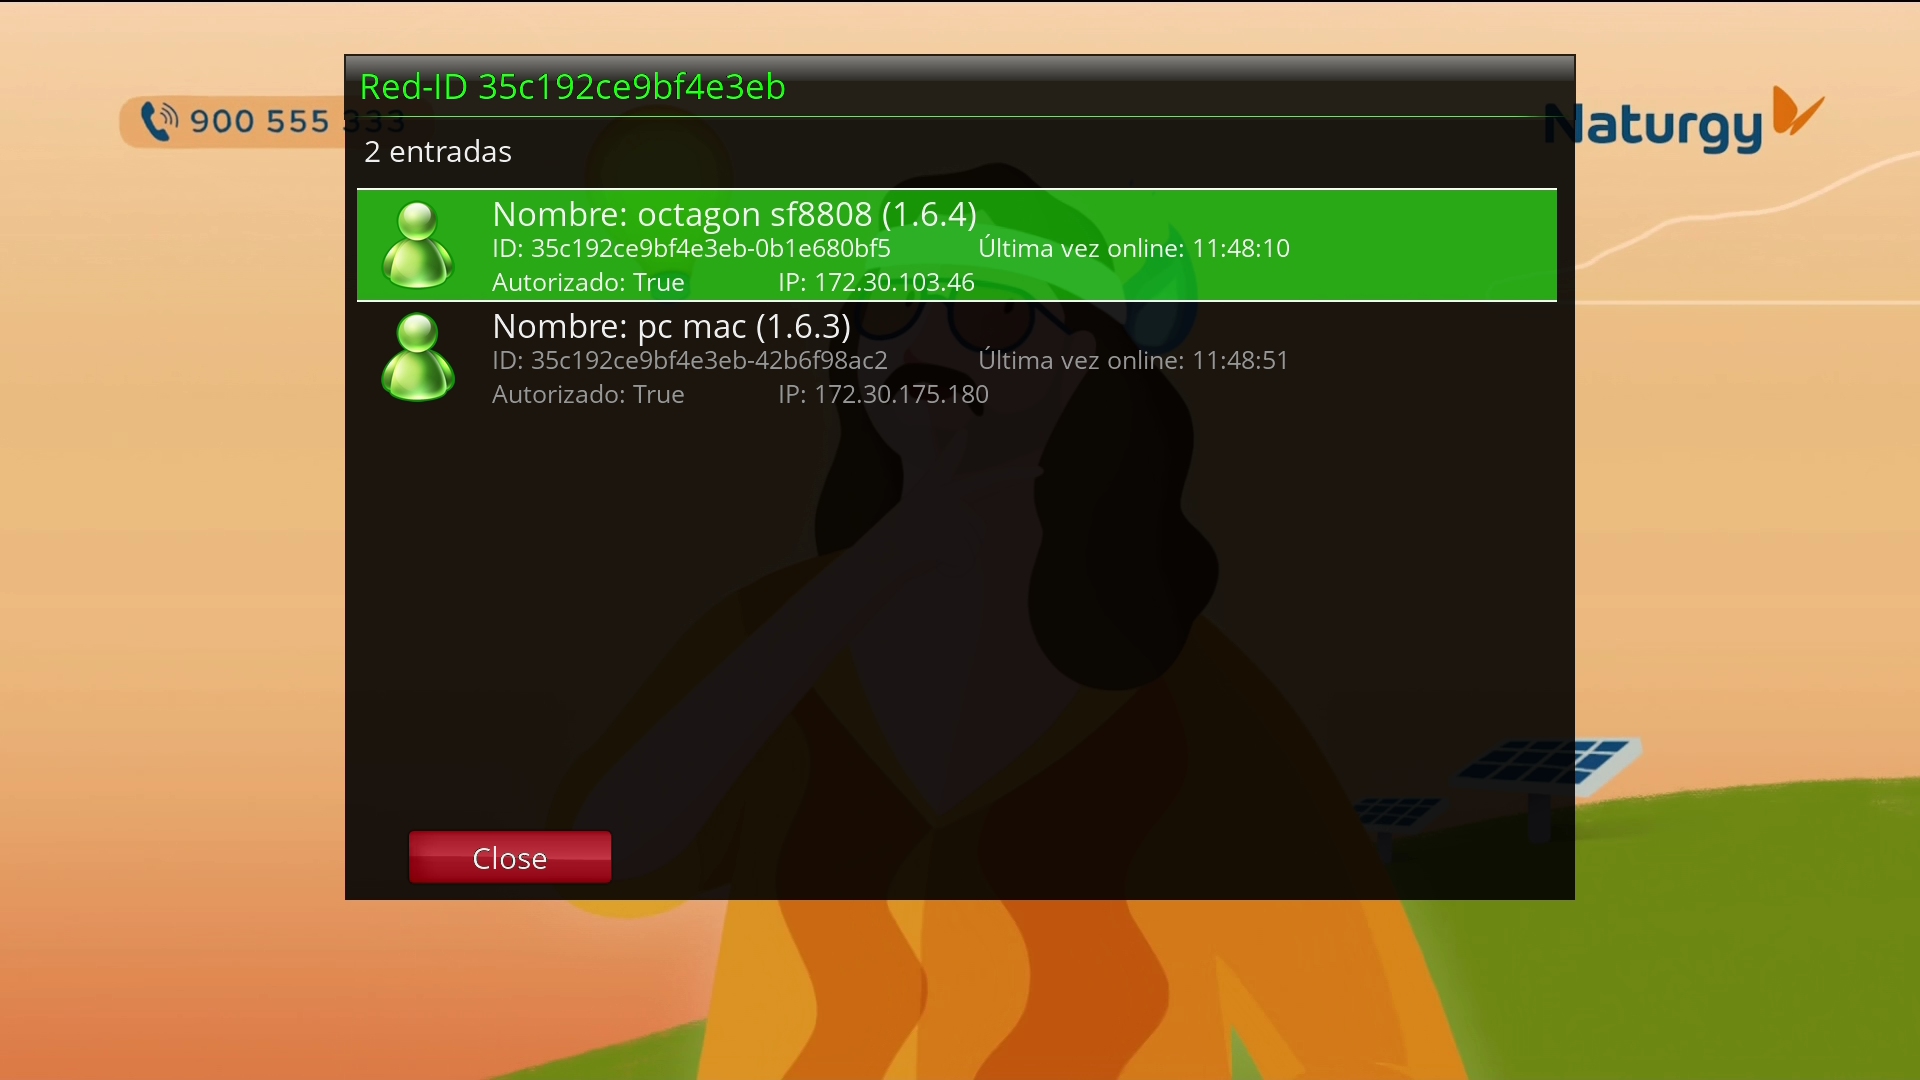The image size is (1920, 1080).
Task: Click Autorizado: True on the pc mac entry
Action: [588, 394]
